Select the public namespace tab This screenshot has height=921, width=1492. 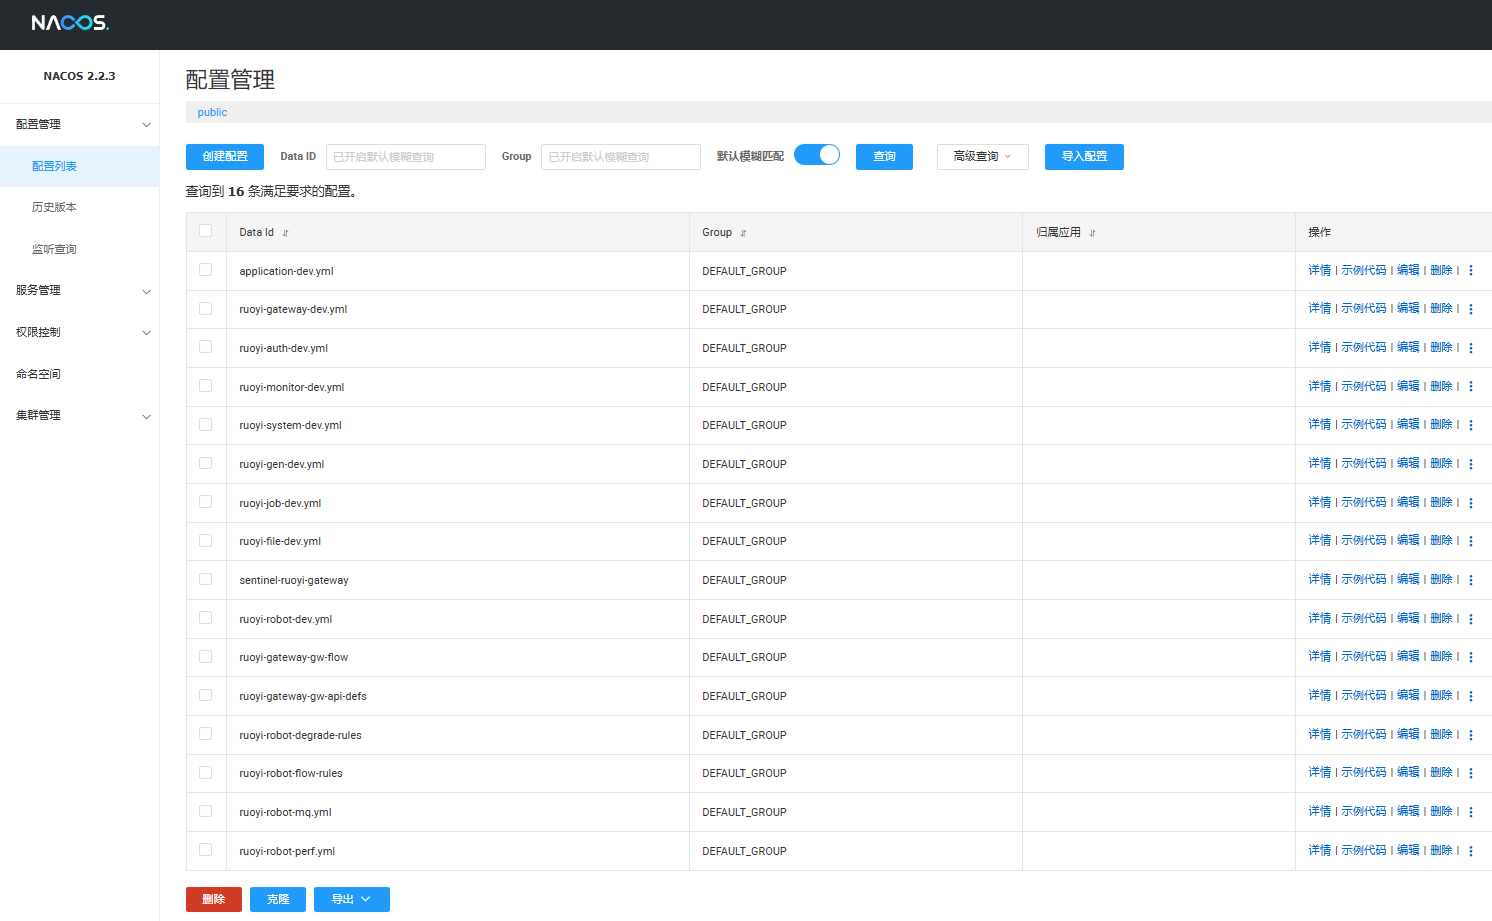point(212,112)
